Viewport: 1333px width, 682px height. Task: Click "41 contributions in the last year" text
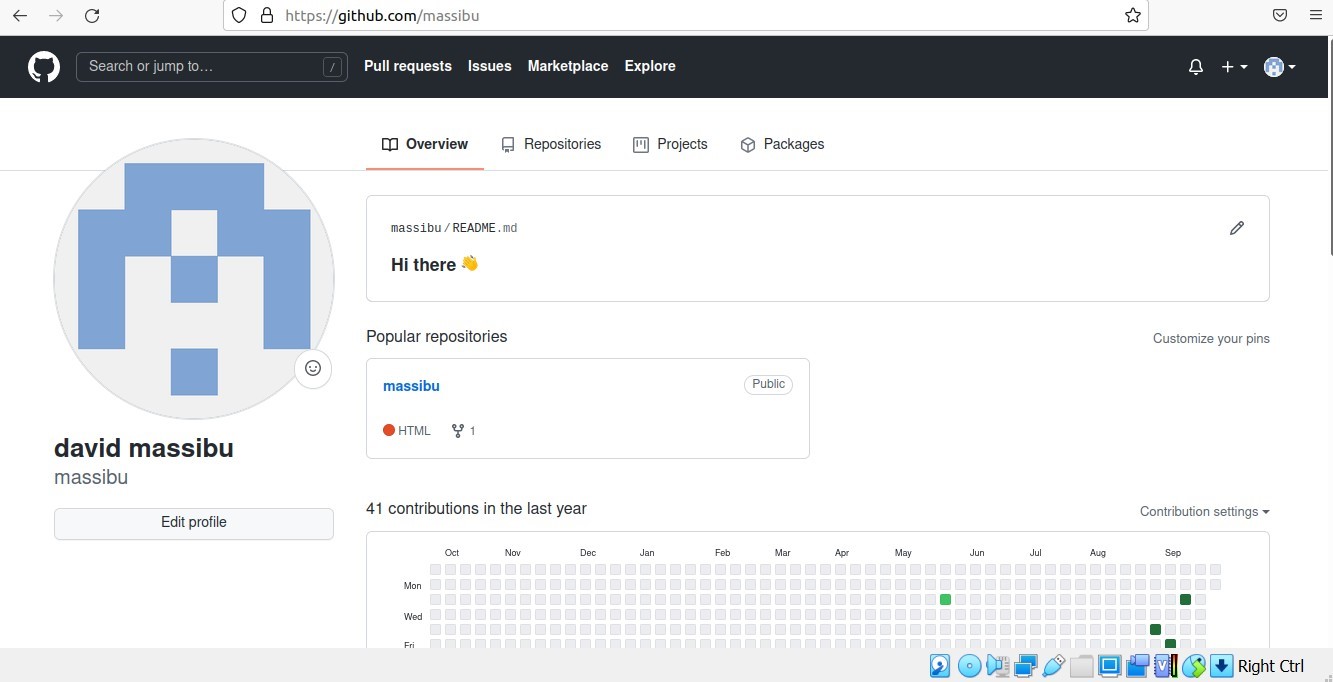476,509
